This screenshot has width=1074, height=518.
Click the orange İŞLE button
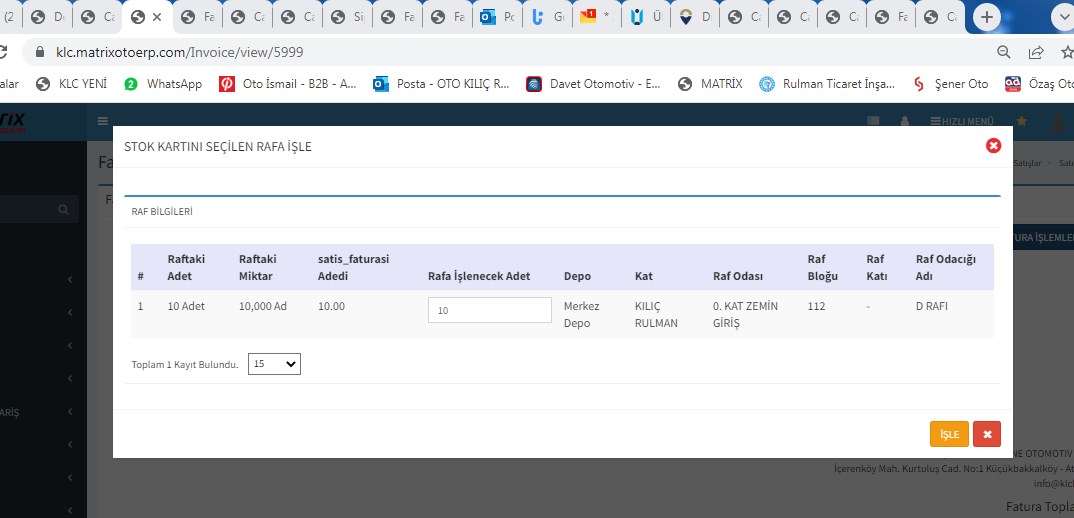coord(949,434)
